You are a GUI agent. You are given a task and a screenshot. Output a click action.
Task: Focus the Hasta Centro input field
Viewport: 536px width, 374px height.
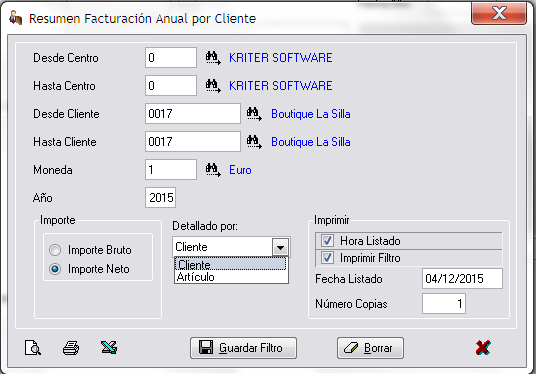(171, 85)
